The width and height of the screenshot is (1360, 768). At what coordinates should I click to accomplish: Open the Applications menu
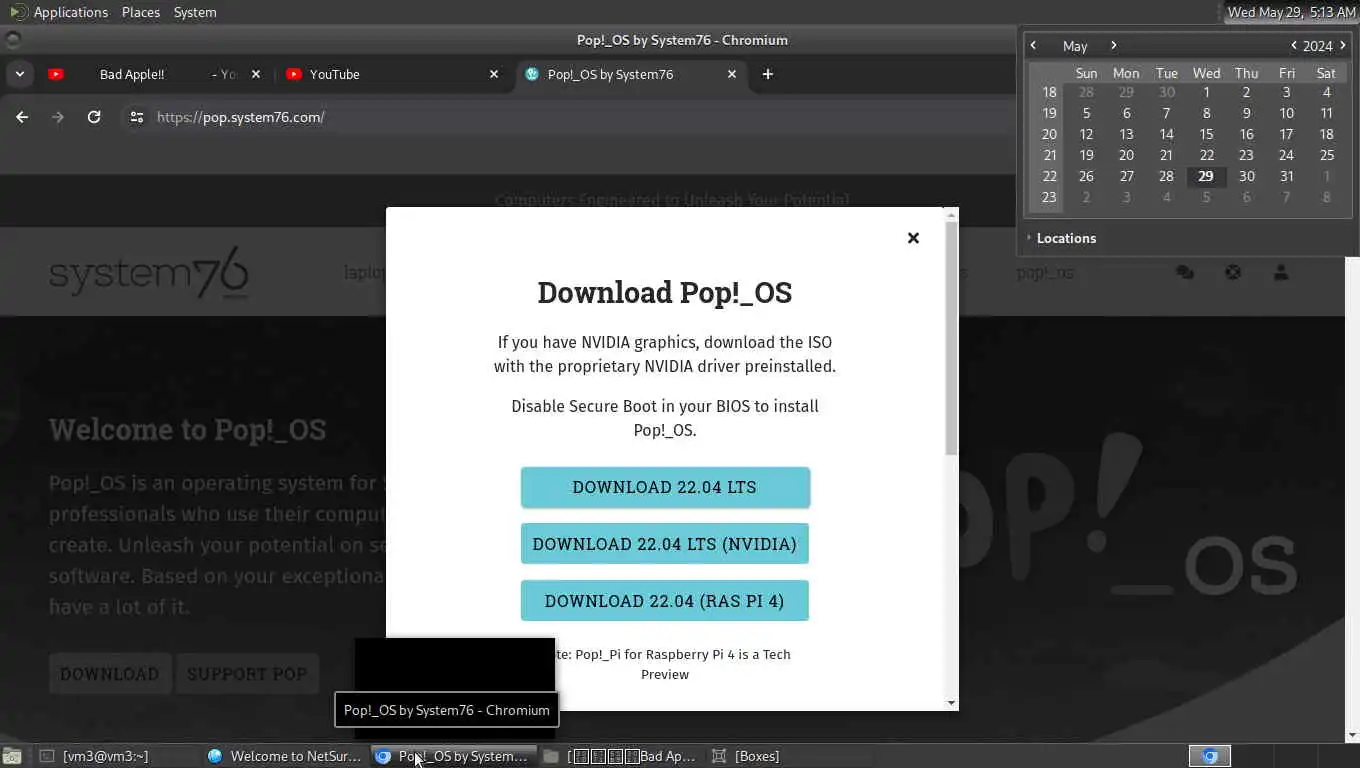[x=70, y=12]
